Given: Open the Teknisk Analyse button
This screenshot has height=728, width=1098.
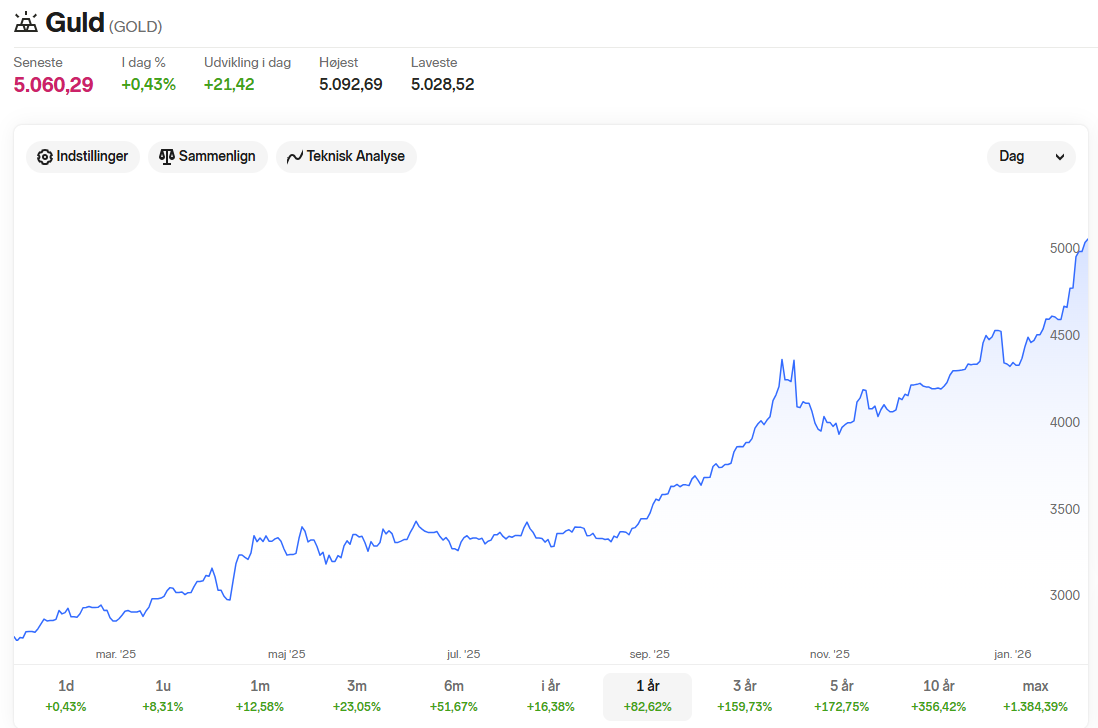Looking at the screenshot, I should coord(347,157).
